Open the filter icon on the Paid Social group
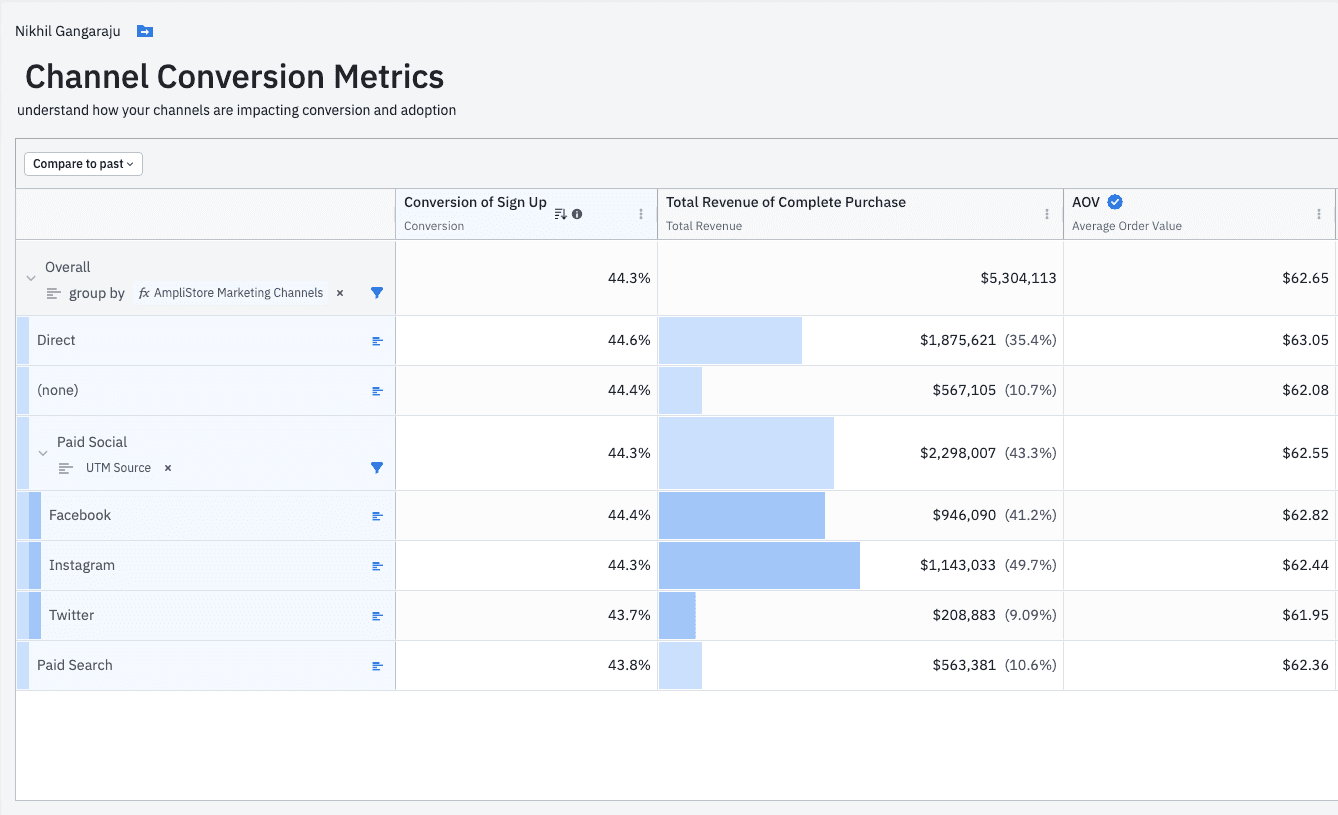Image resolution: width=1338 pixels, height=815 pixels. point(376,467)
